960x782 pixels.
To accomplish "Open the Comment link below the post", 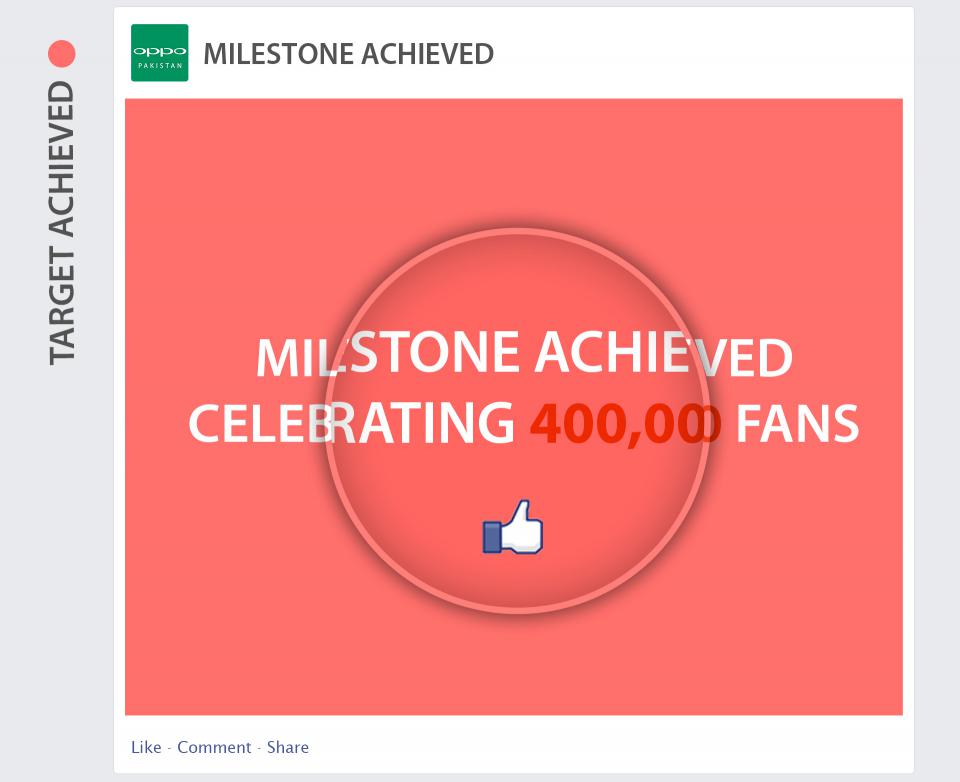I will coord(214,747).
